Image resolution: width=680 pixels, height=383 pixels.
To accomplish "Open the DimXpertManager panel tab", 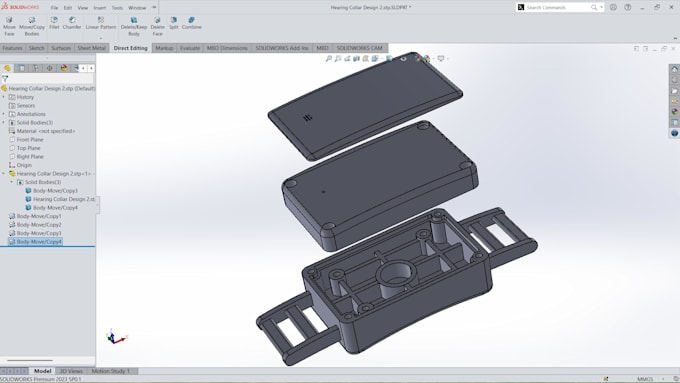I will 49,68.
